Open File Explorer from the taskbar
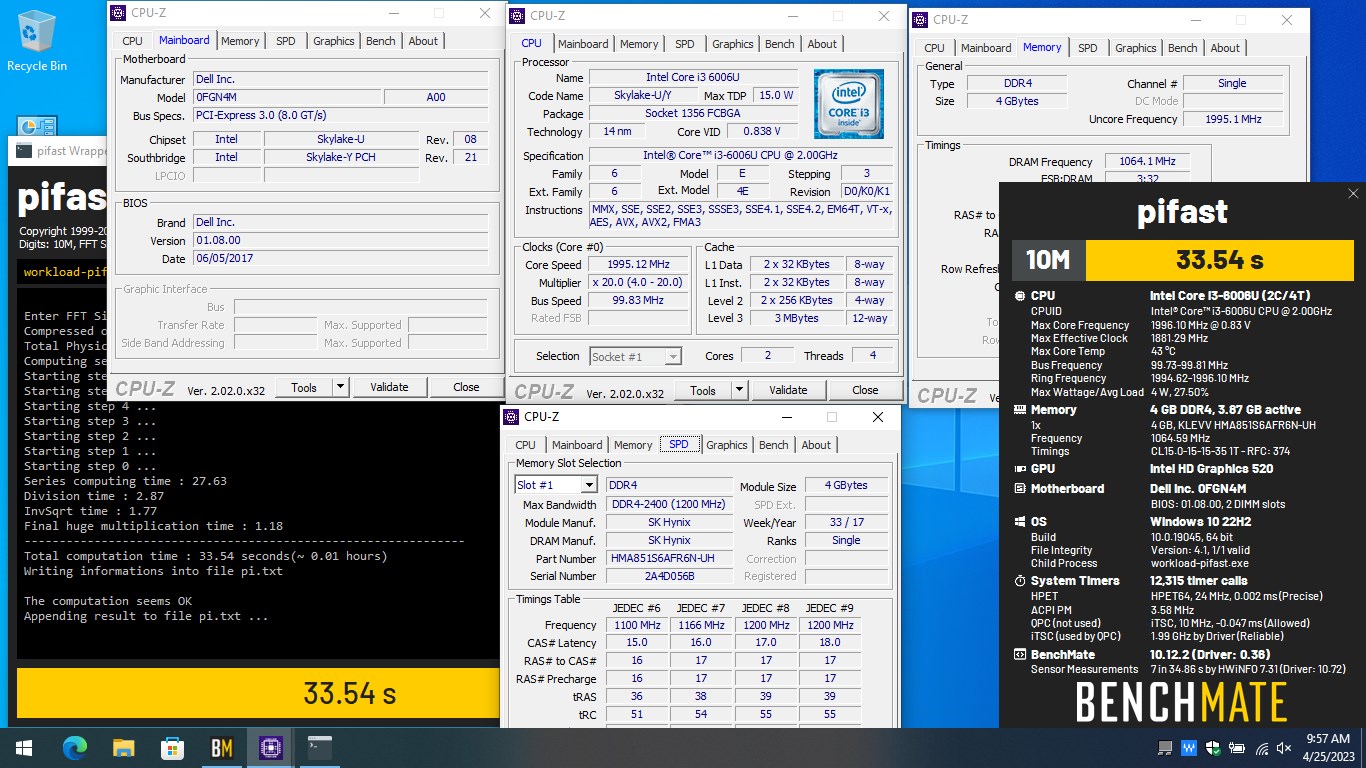This screenshot has width=1366, height=768. (x=123, y=747)
